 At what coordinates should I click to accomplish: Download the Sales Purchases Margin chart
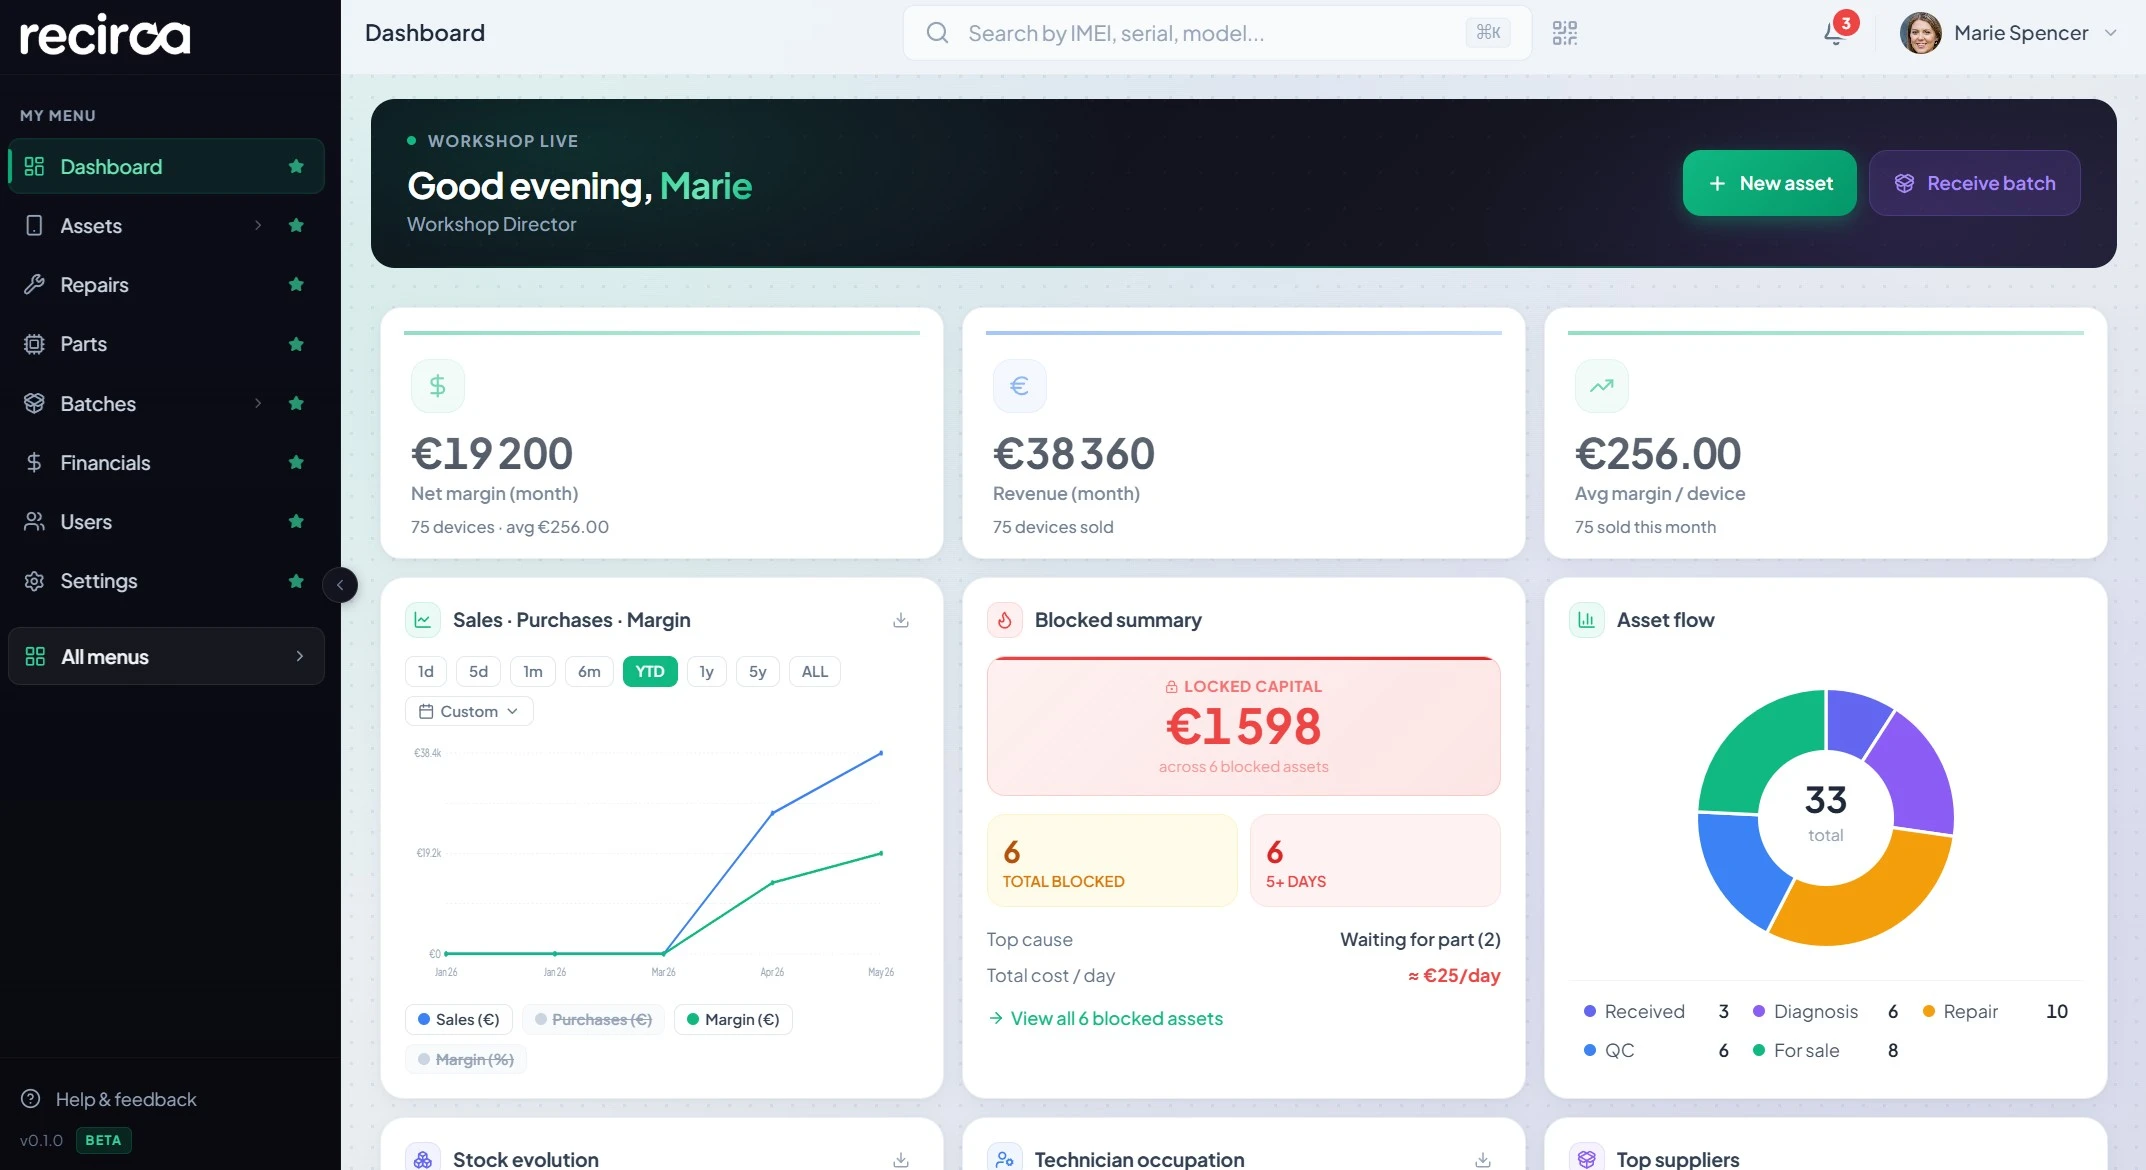pos(901,620)
